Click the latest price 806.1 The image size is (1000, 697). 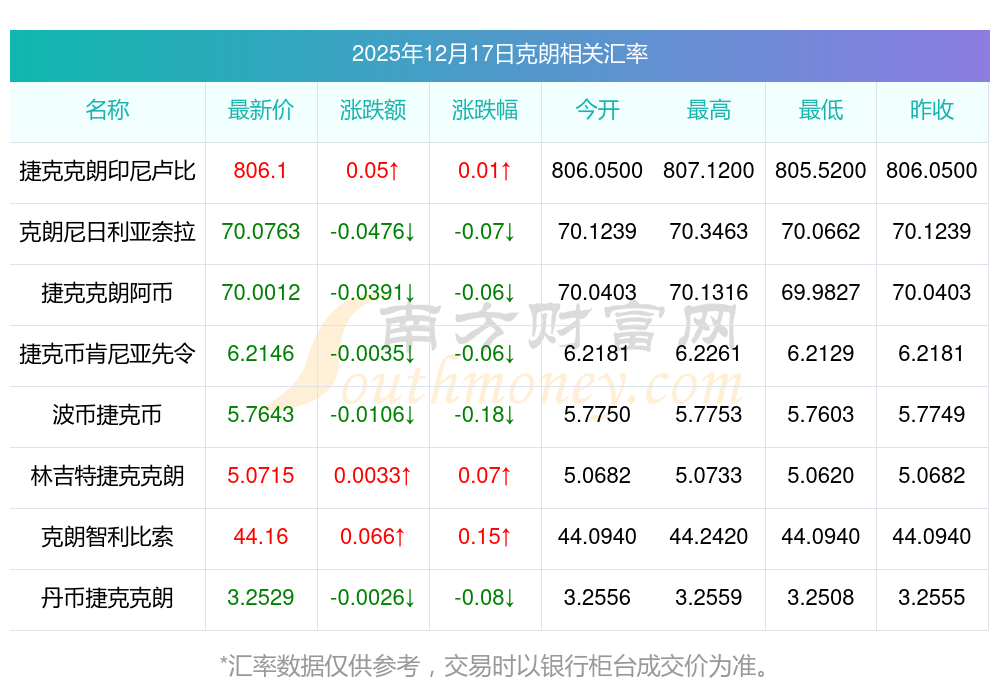260,170
